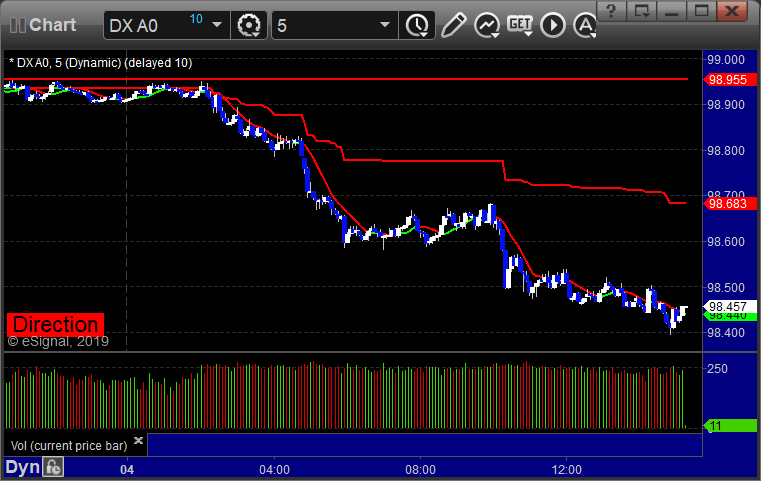Maximize the chart window

click(701, 11)
